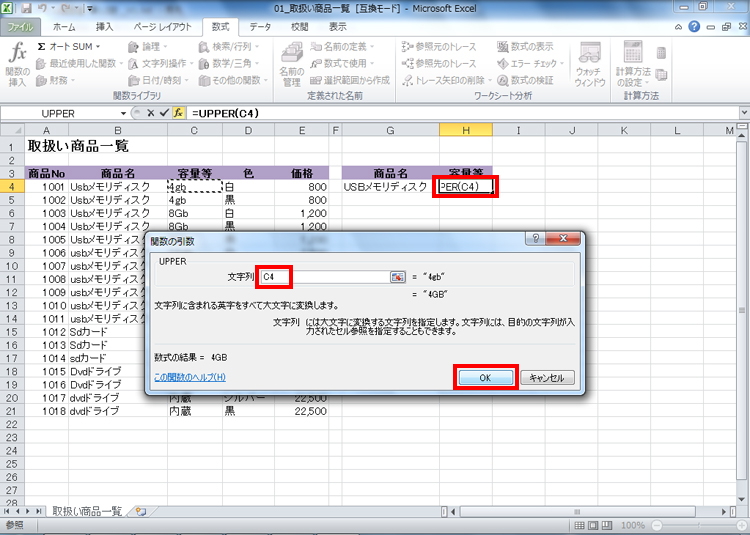Open the 最近使用した関数 function list
This screenshot has height=535, width=750.
[79, 63]
